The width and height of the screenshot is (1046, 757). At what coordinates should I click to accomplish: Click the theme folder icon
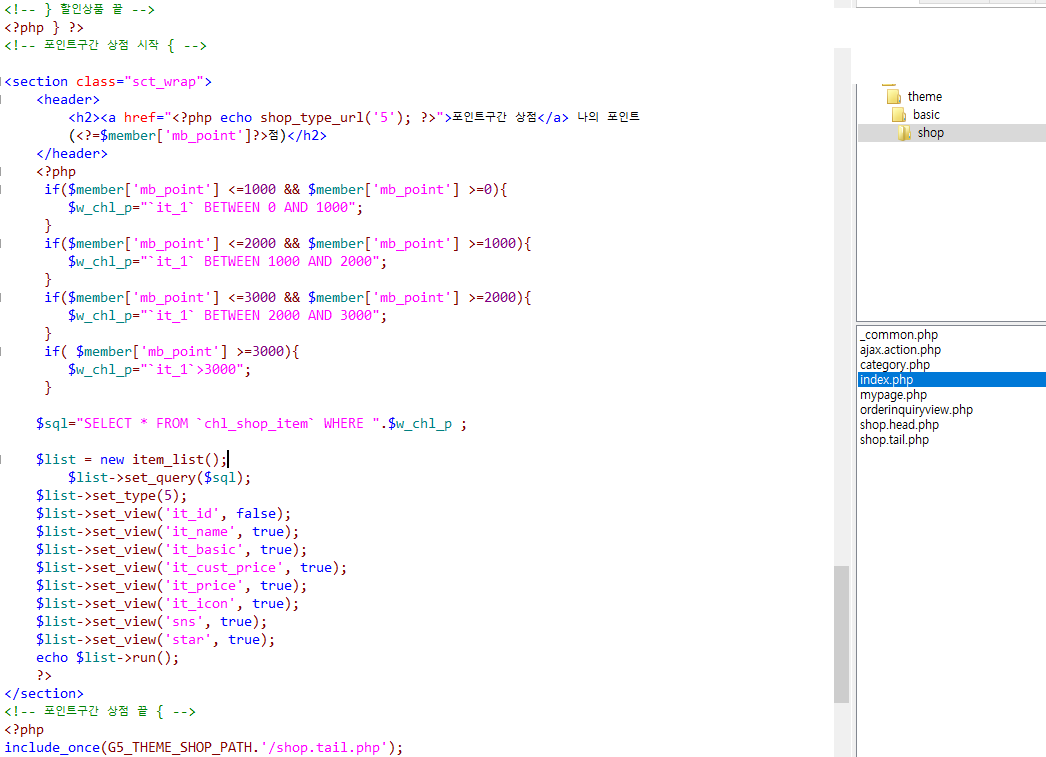pyautogui.click(x=893, y=97)
